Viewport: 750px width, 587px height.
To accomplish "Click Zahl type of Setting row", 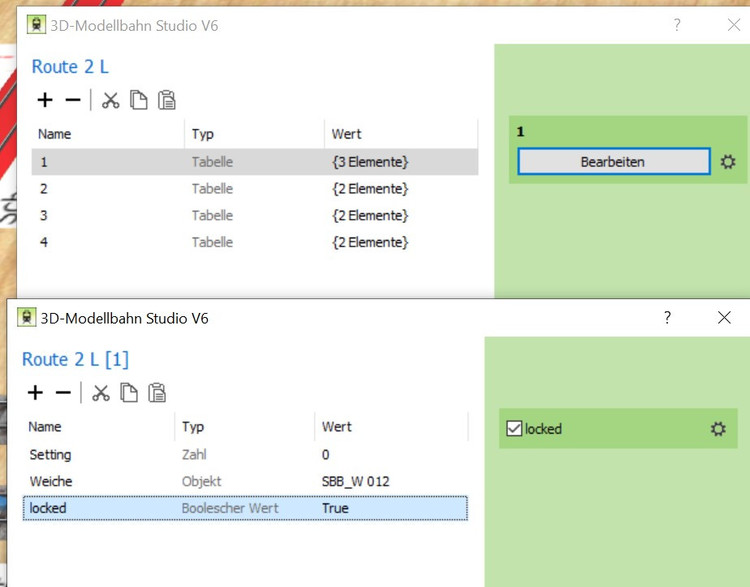I will [194, 454].
